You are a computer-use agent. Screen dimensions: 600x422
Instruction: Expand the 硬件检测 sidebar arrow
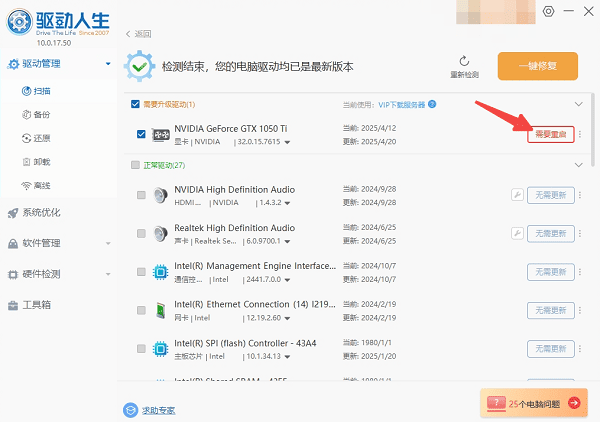[x=108, y=274]
